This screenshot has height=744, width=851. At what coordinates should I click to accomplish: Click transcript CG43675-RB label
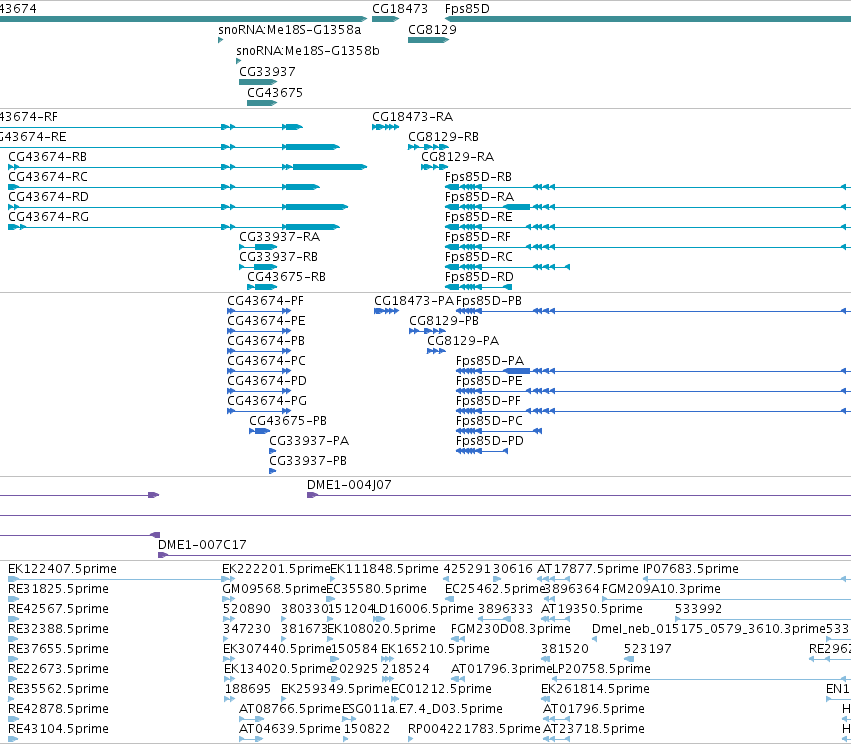tap(286, 278)
